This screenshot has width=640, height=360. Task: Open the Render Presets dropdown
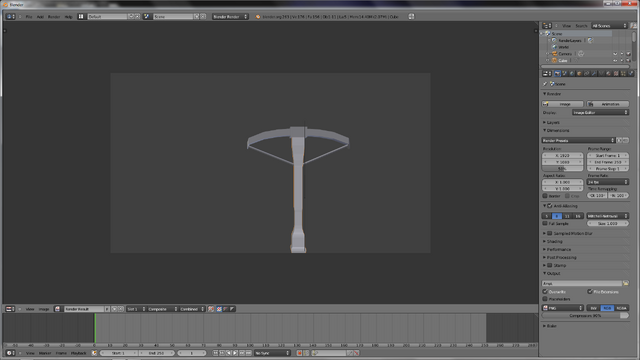(x=578, y=140)
